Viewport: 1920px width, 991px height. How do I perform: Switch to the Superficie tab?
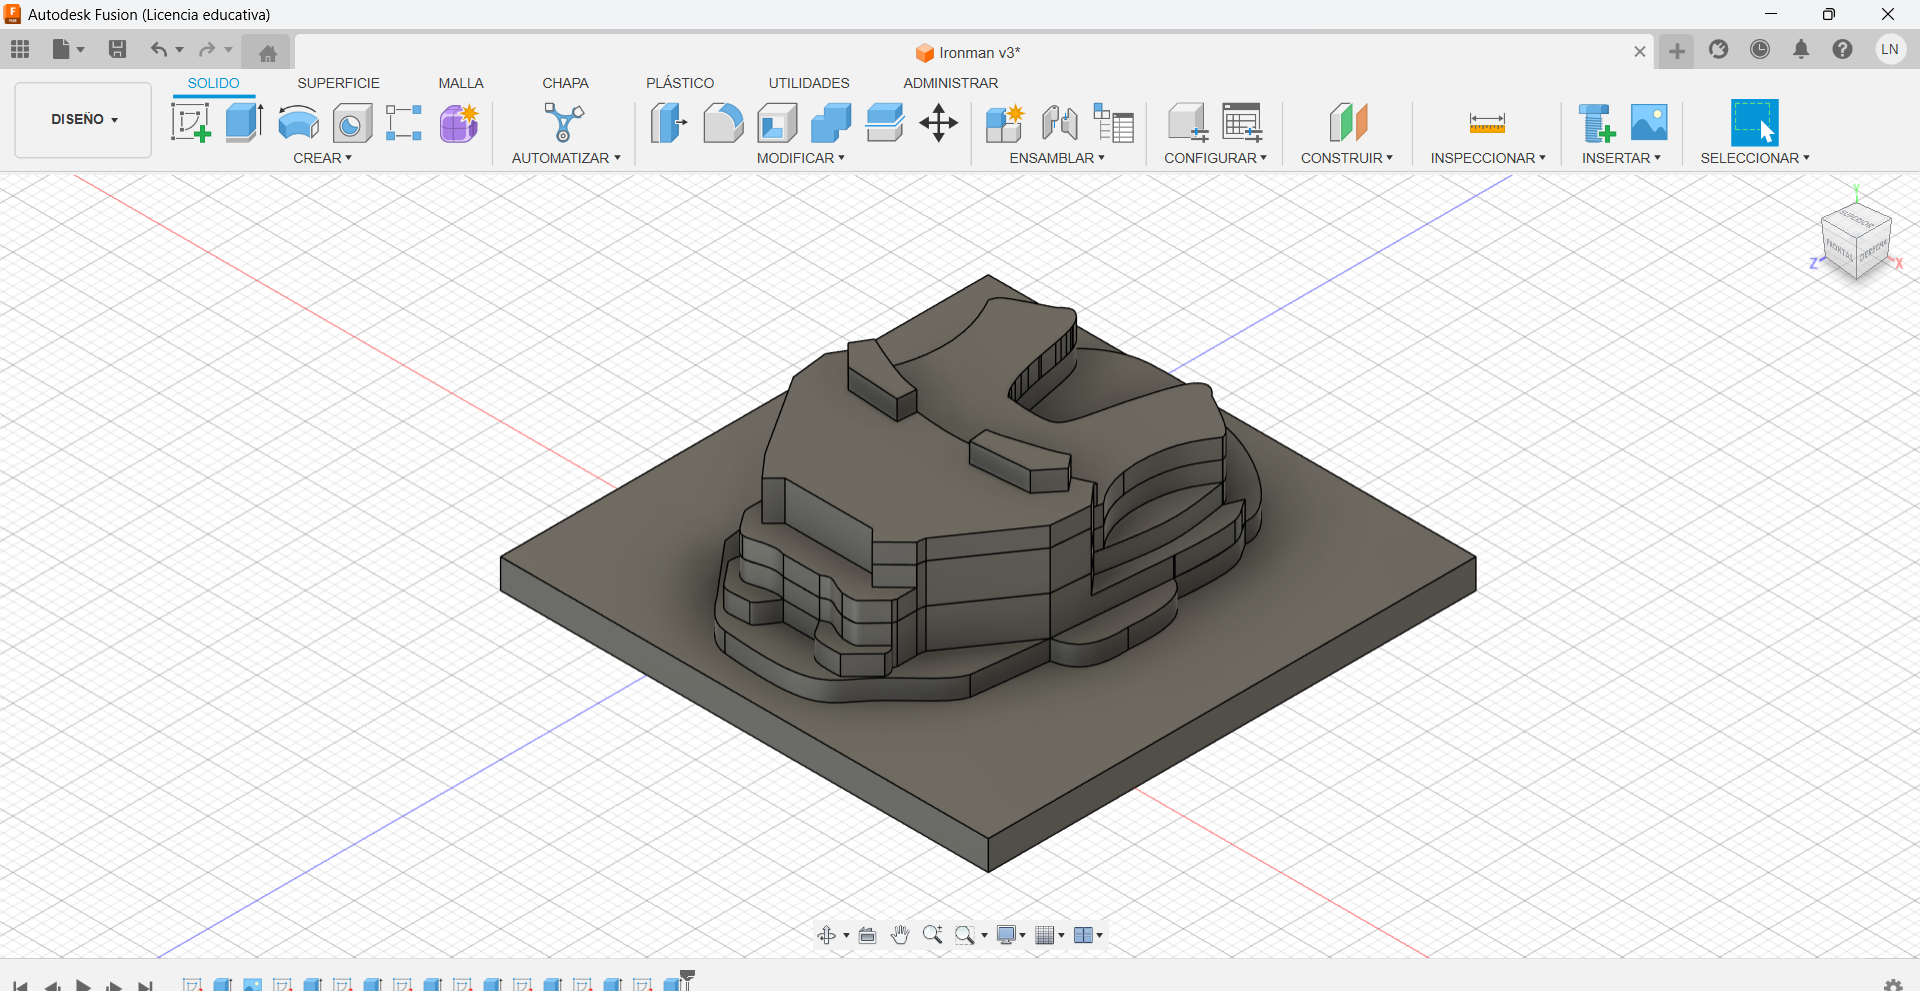click(339, 83)
